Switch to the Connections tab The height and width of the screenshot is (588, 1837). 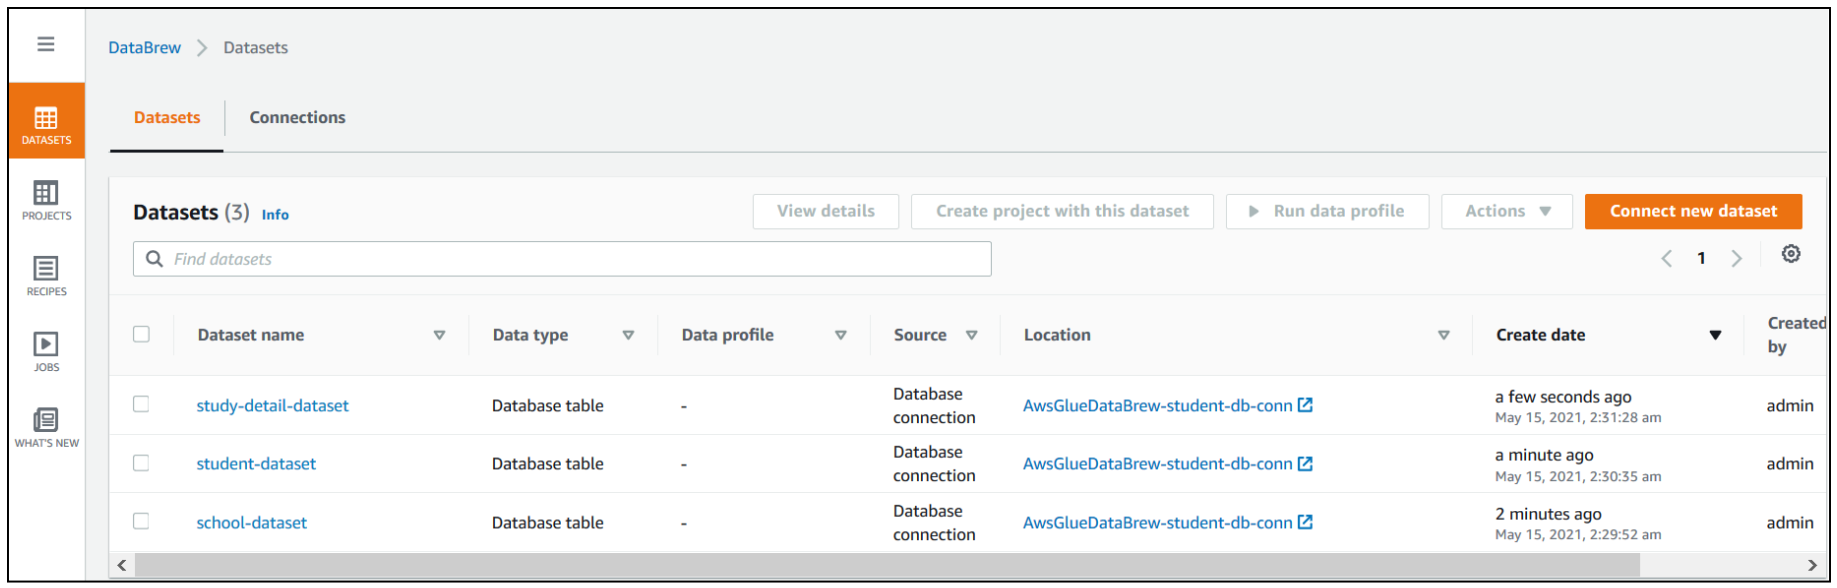[x=297, y=118]
